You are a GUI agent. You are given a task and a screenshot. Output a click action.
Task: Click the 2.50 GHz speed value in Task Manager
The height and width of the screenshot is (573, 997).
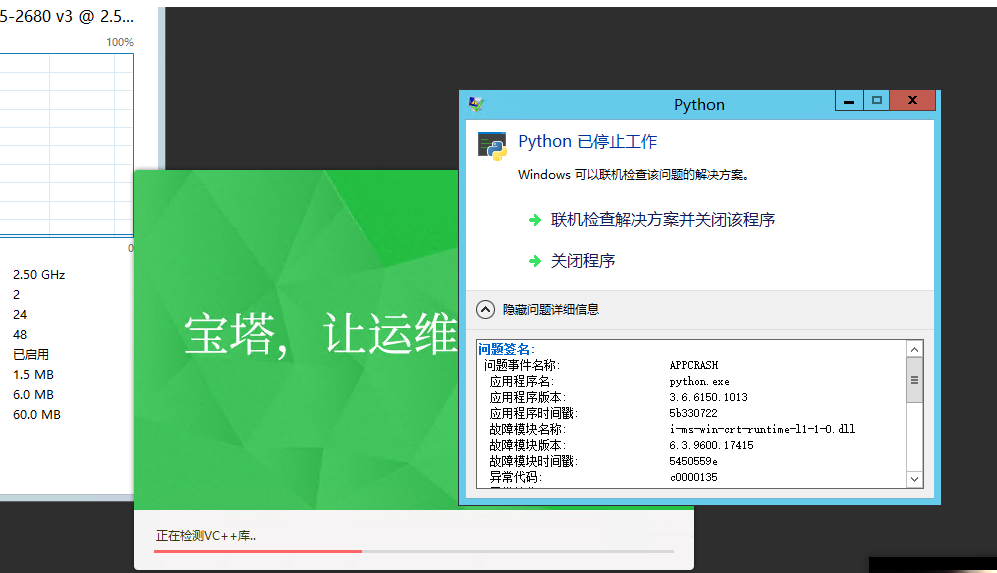(x=39, y=275)
